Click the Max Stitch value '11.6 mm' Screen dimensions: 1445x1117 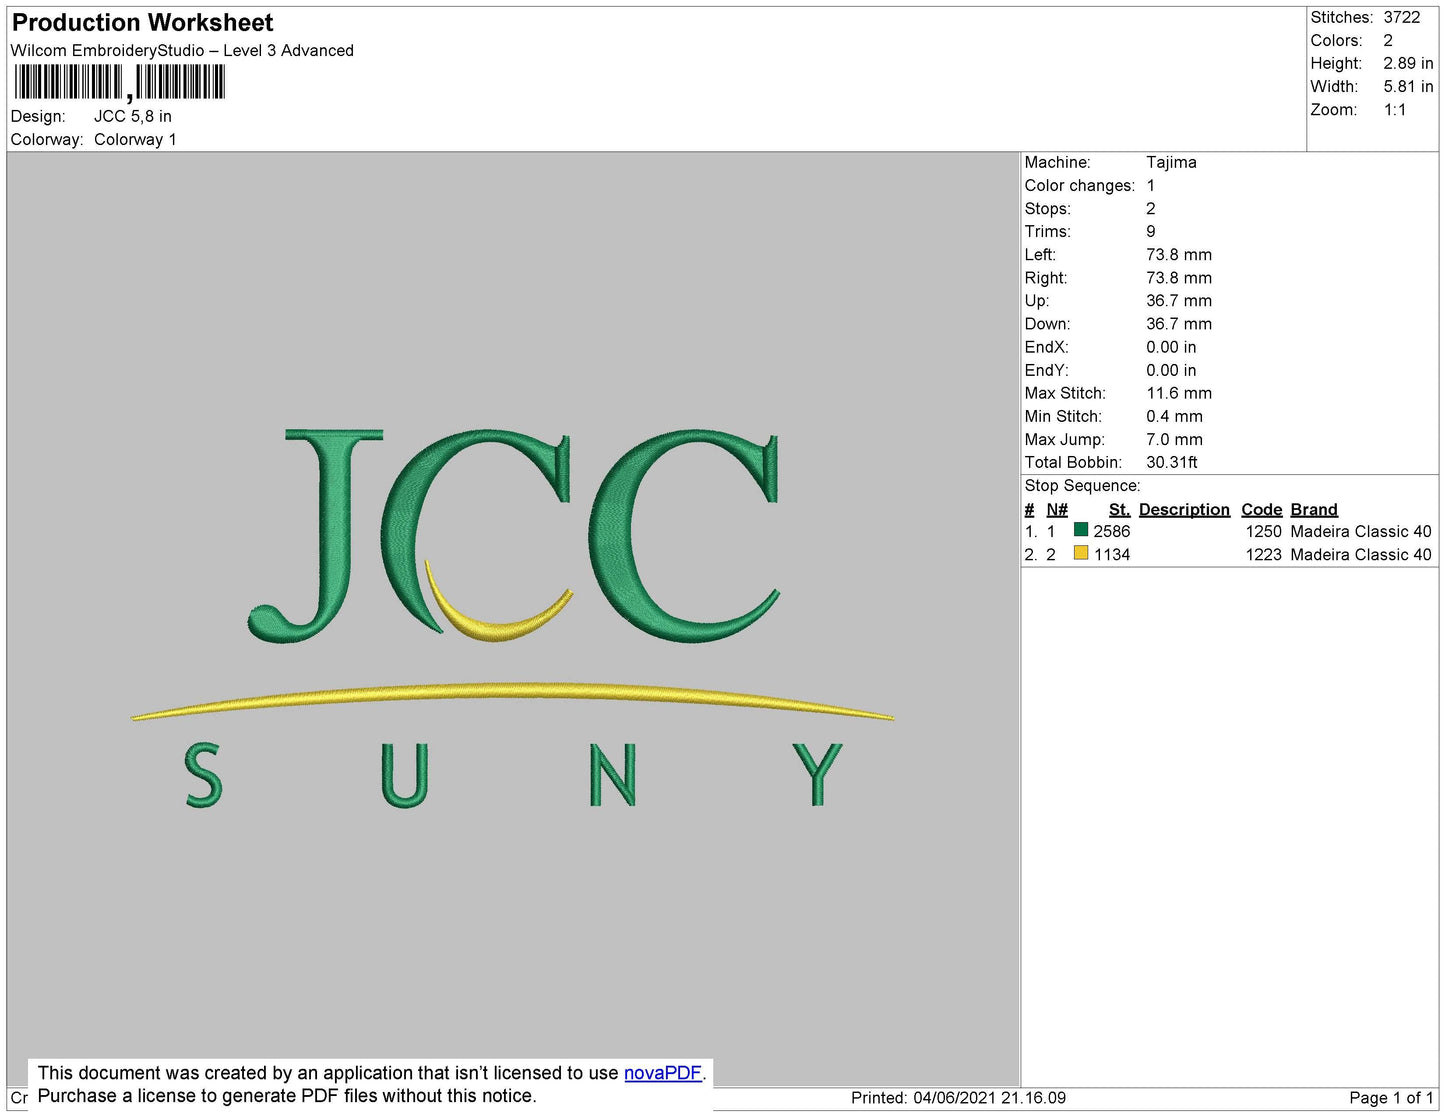coord(1179,393)
